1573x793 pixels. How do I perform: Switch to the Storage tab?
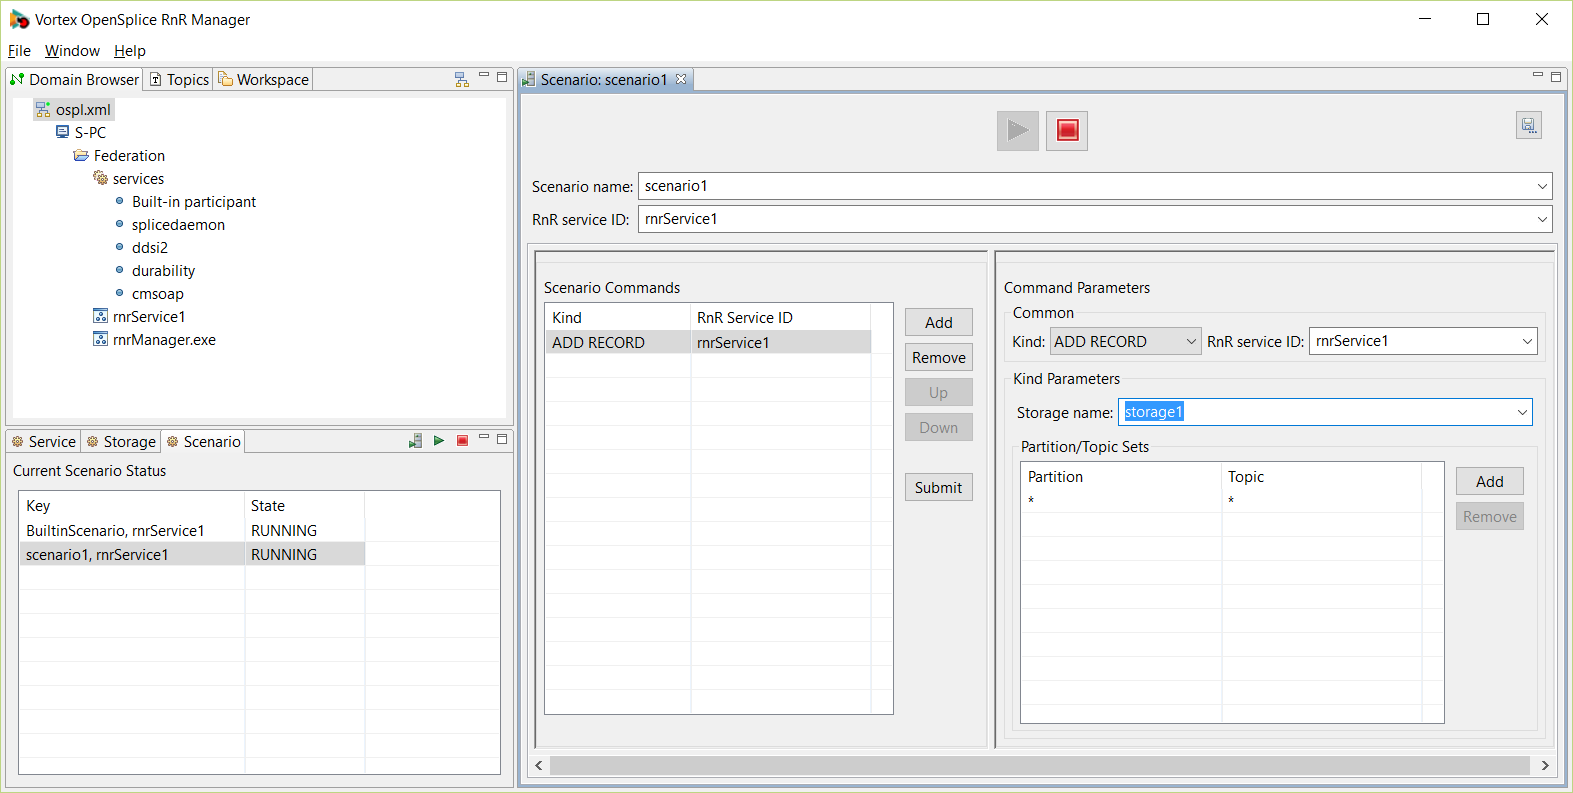point(121,441)
